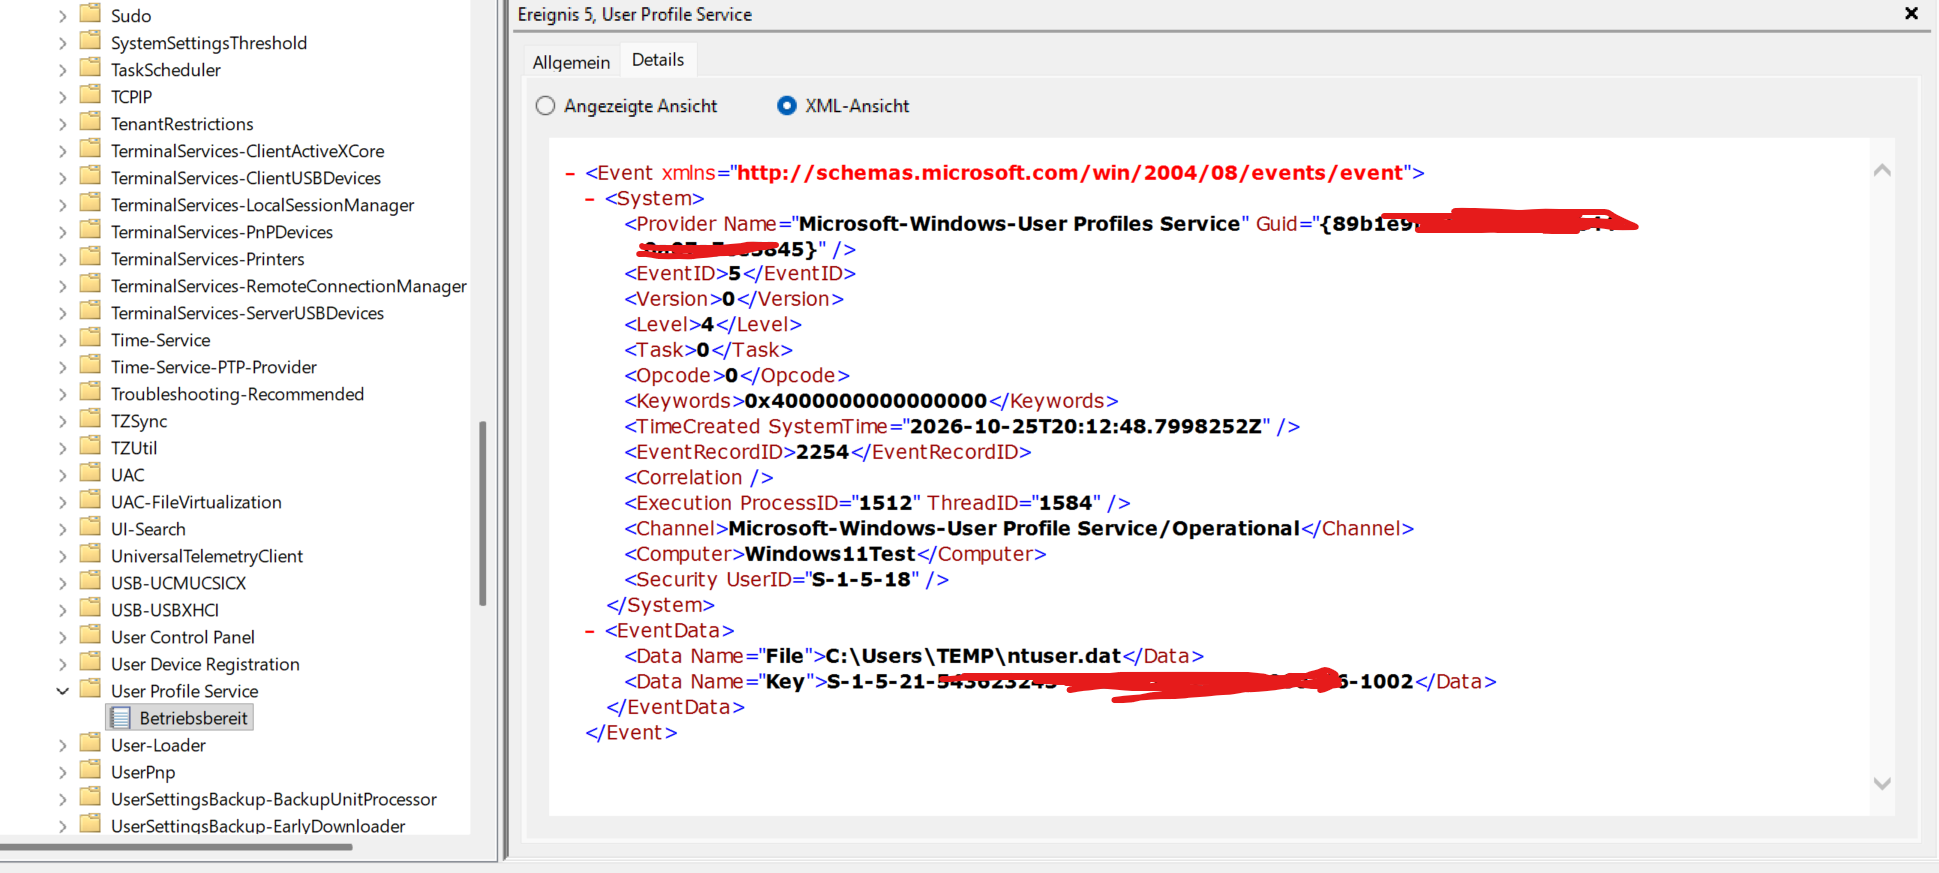1939x873 pixels.
Task: Click the tree panel vertical scrollbar thumb
Action: coord(483,513)
